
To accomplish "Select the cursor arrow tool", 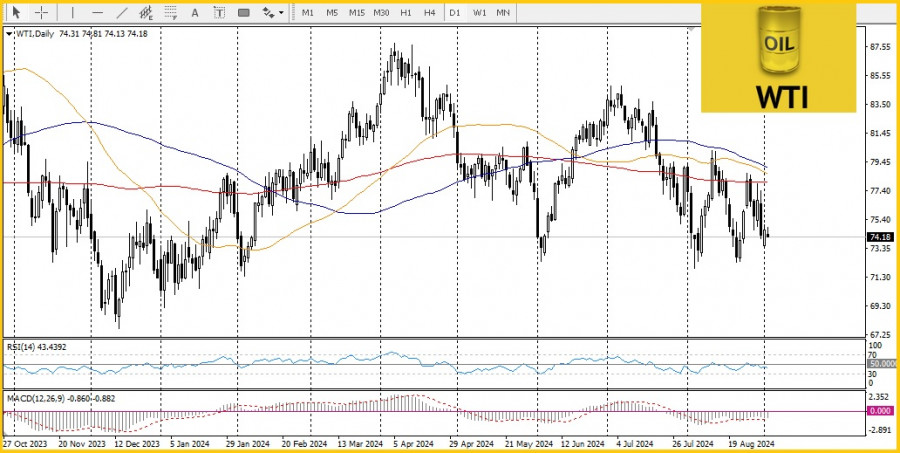I will (x=15, y=13).
